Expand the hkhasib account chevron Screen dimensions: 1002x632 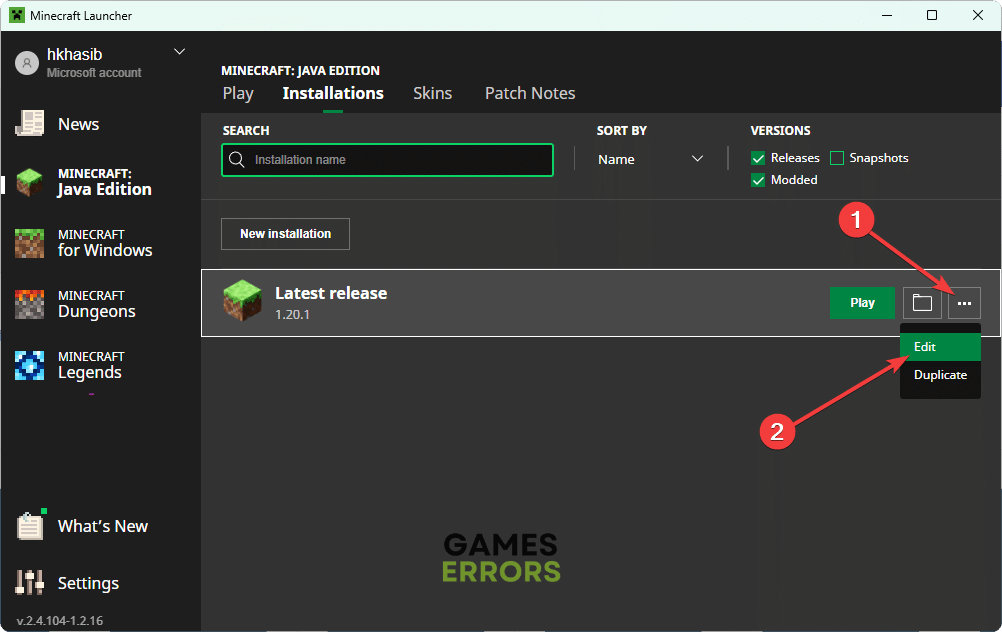(180, 52)
